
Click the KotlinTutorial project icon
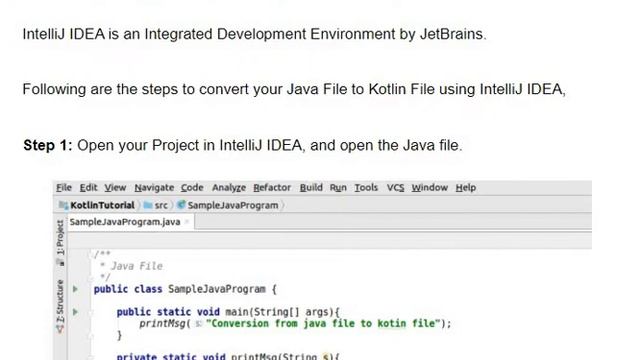[64, 205]
